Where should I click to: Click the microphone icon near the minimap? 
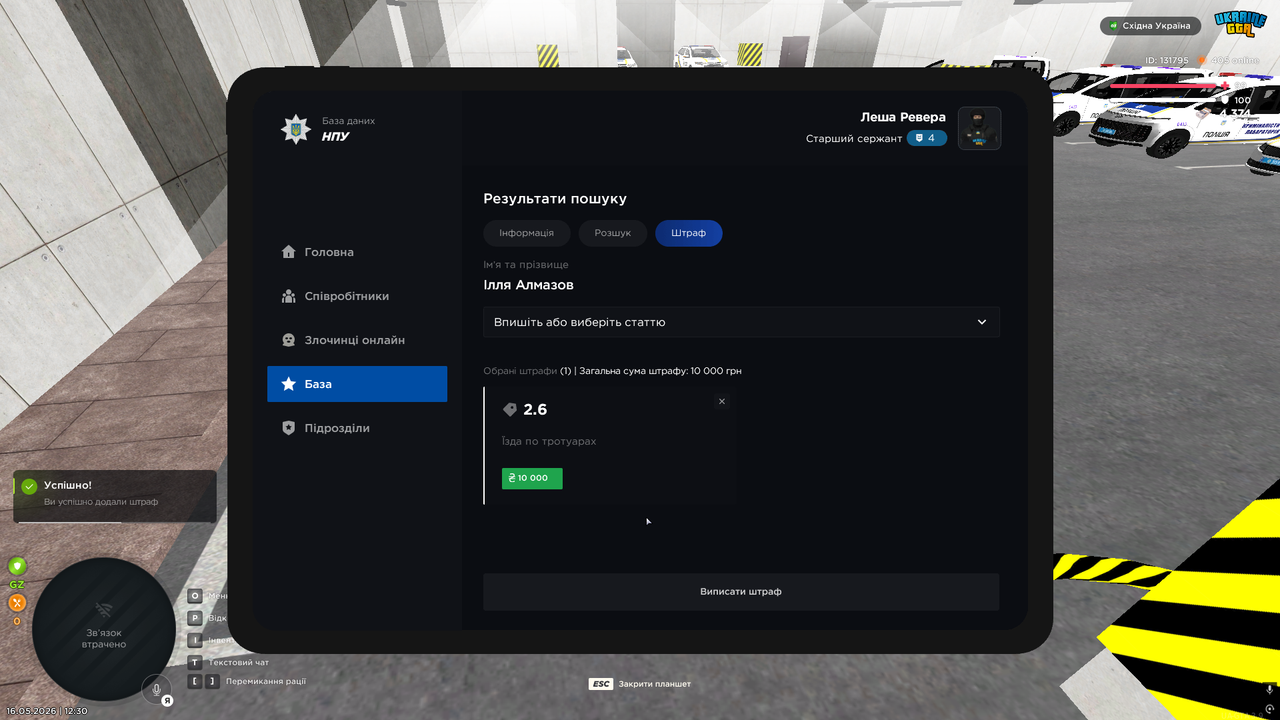coord(155,688)
